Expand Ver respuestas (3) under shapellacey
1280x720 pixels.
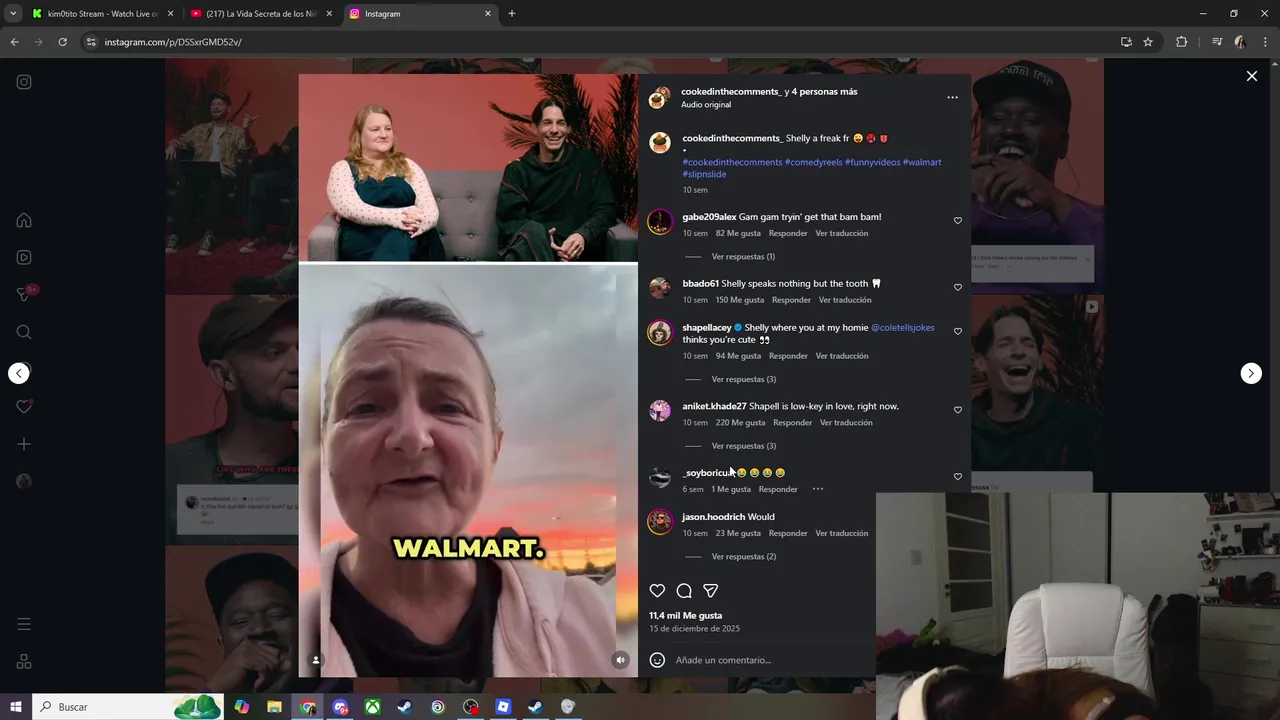(743, 379)
